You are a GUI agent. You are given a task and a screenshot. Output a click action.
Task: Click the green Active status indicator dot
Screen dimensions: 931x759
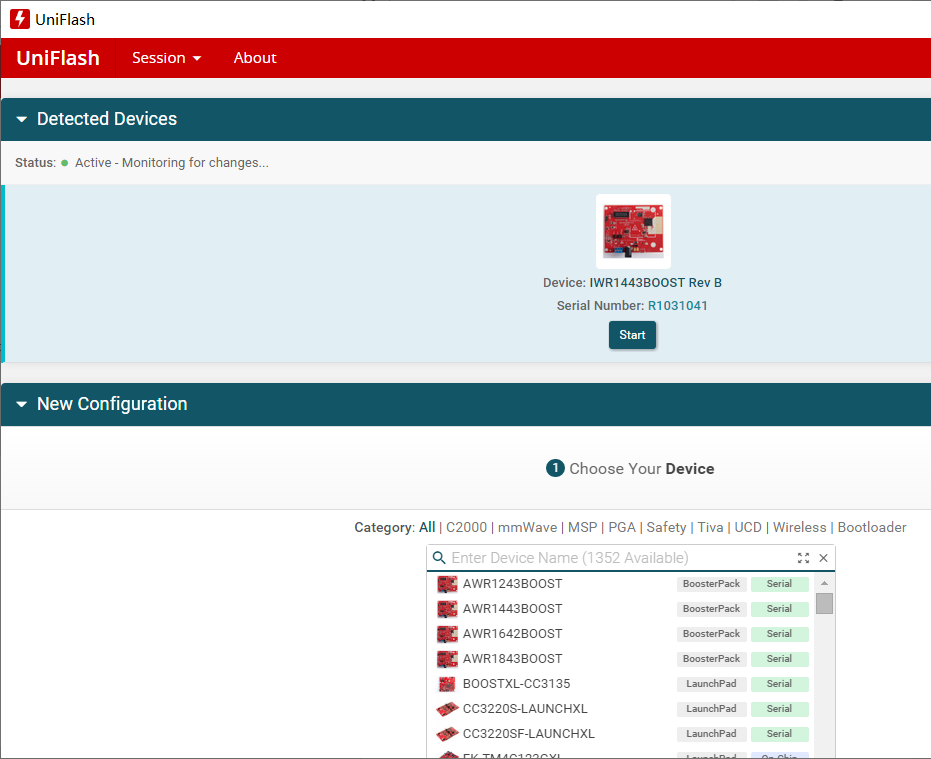pos(65,163)
